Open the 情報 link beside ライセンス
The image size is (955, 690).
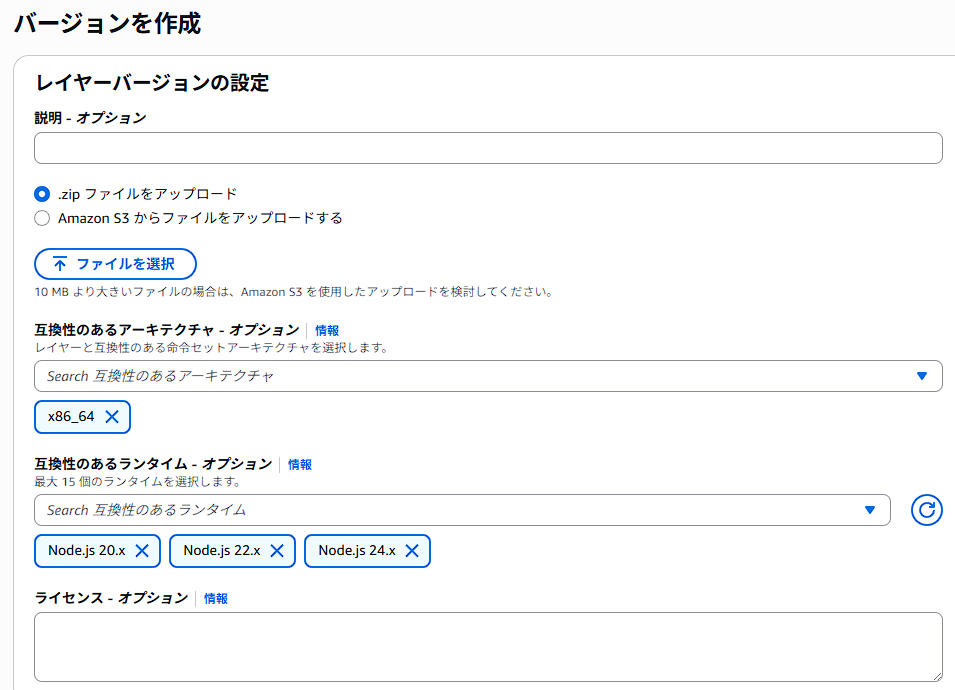pyautogui.click(x=216, y=597)
